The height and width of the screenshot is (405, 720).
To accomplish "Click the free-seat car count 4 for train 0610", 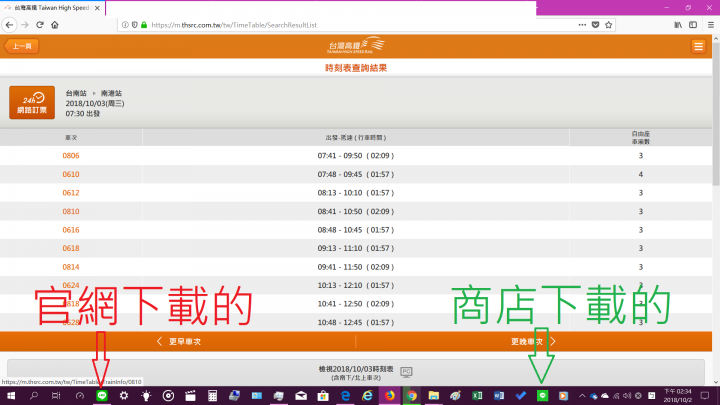I will pyautogui.click(x=641, y=174).
